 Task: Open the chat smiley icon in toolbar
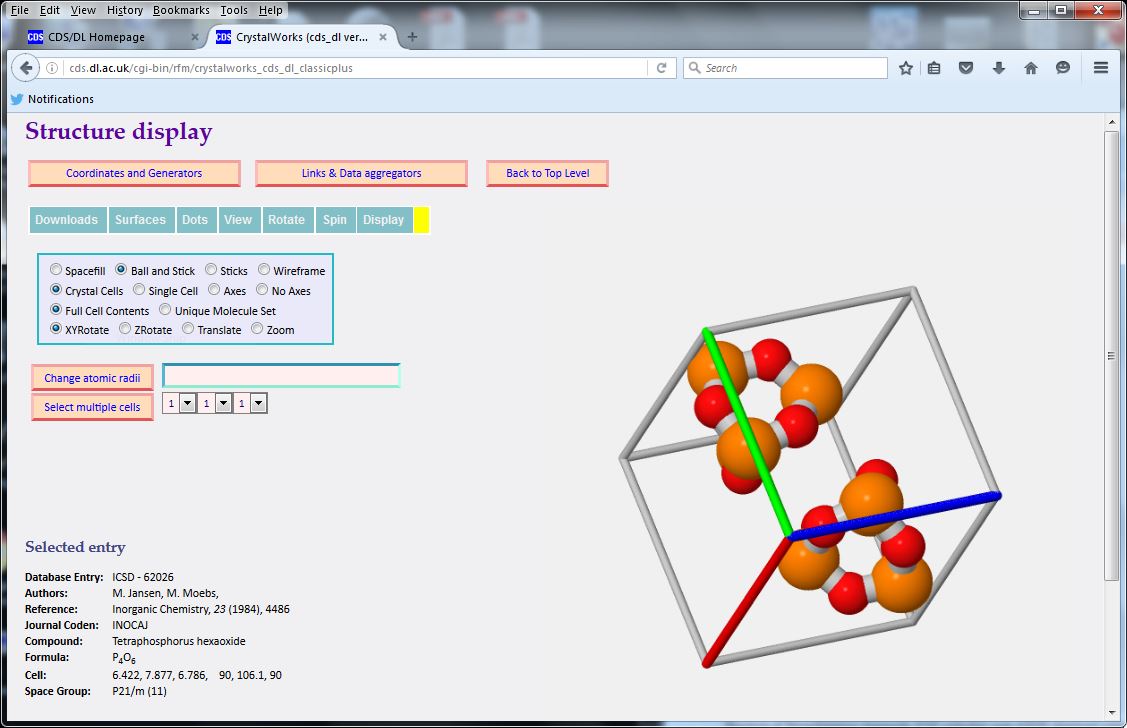pos(1063,68)
